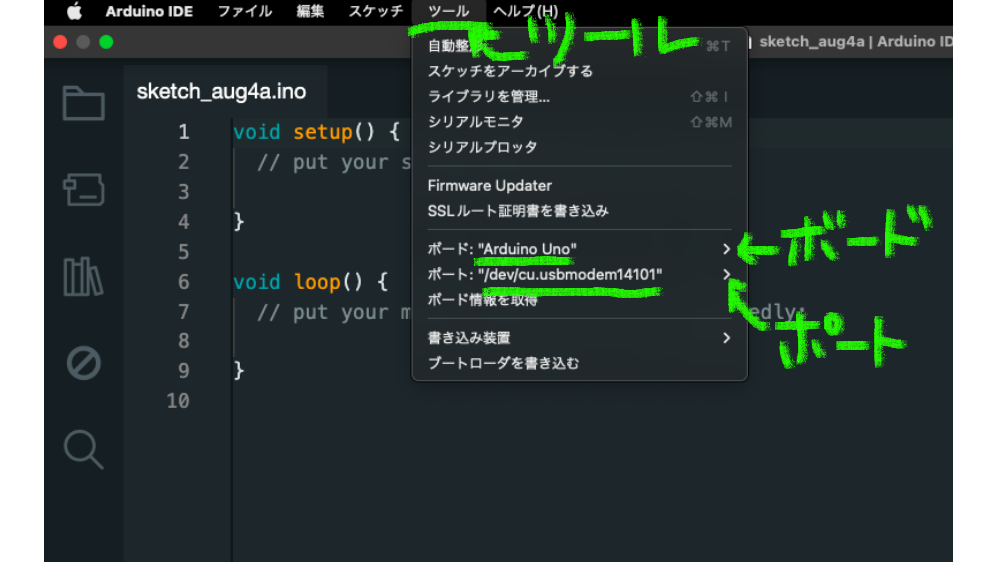
Task: Expand the 書き込み装置 submenu
Action: coord(579,338)
